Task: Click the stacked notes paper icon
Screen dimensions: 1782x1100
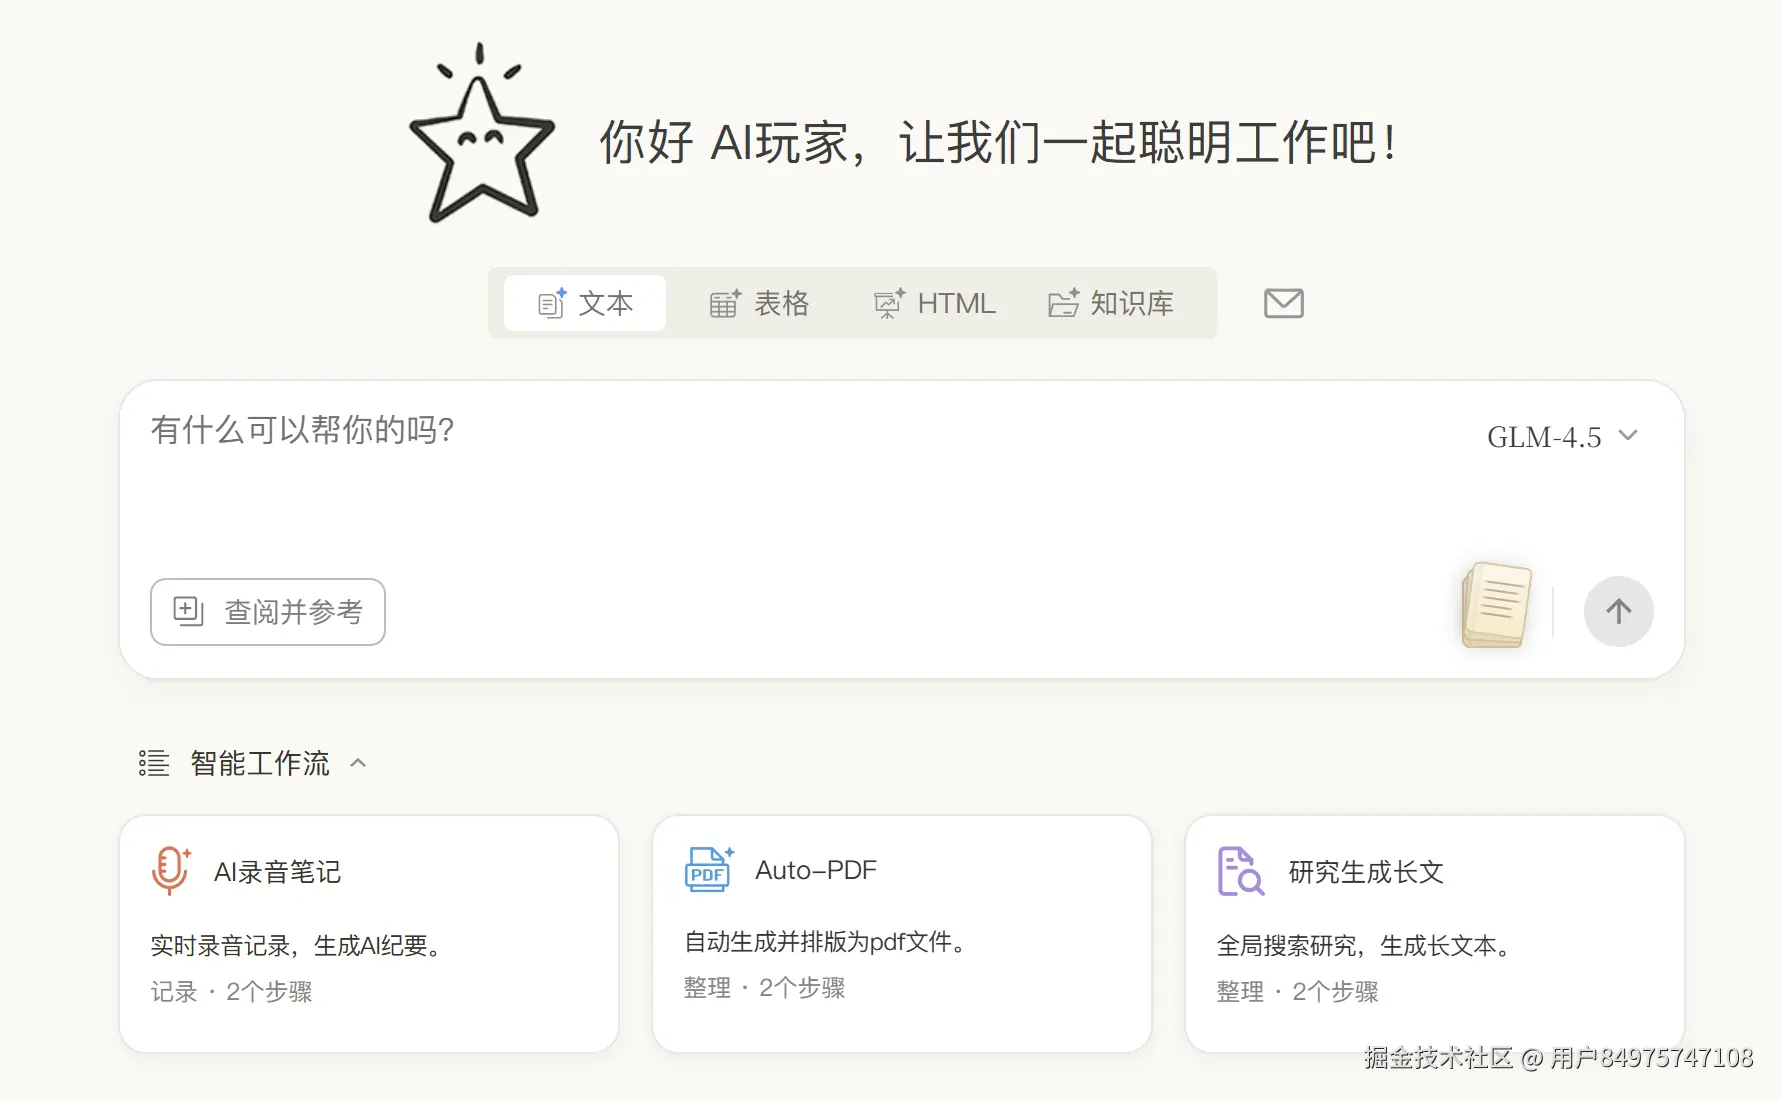Action: coord(1497,606)
